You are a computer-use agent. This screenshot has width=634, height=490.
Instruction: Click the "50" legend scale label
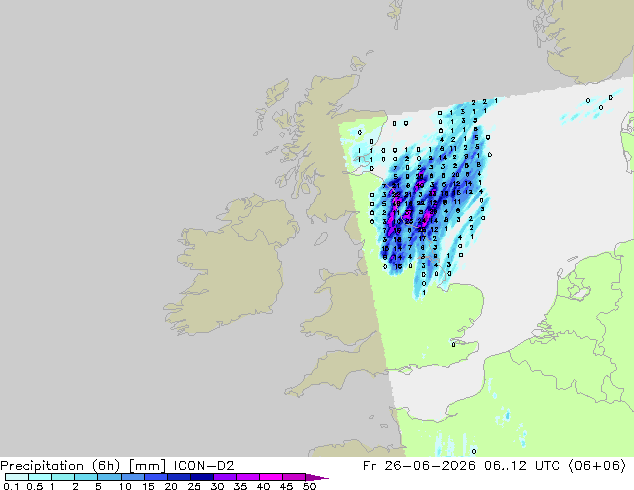310,486
